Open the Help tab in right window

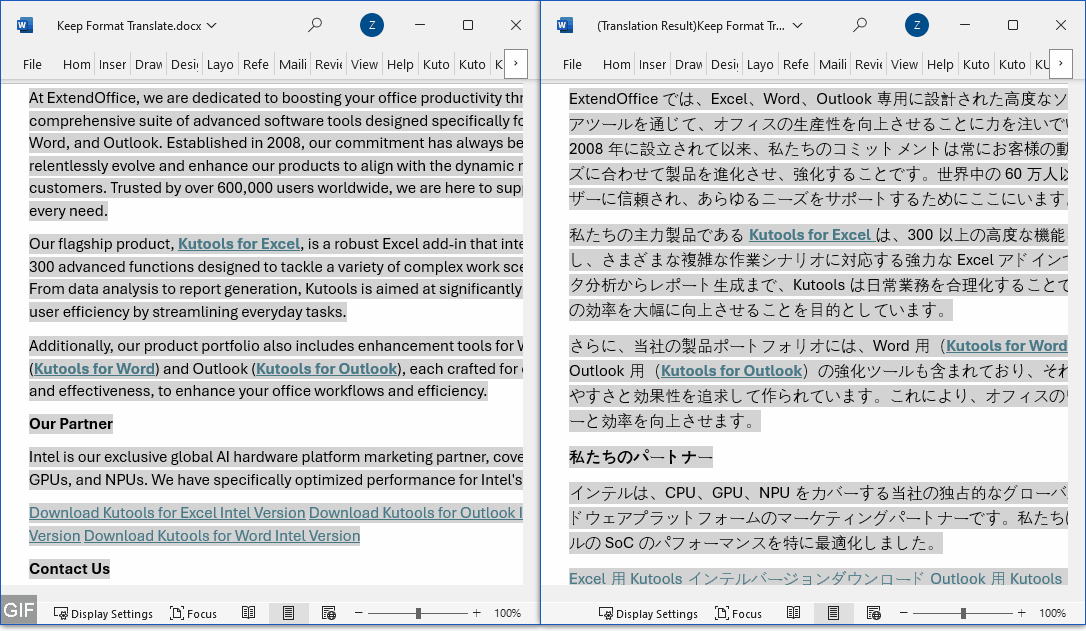[941, 64]
